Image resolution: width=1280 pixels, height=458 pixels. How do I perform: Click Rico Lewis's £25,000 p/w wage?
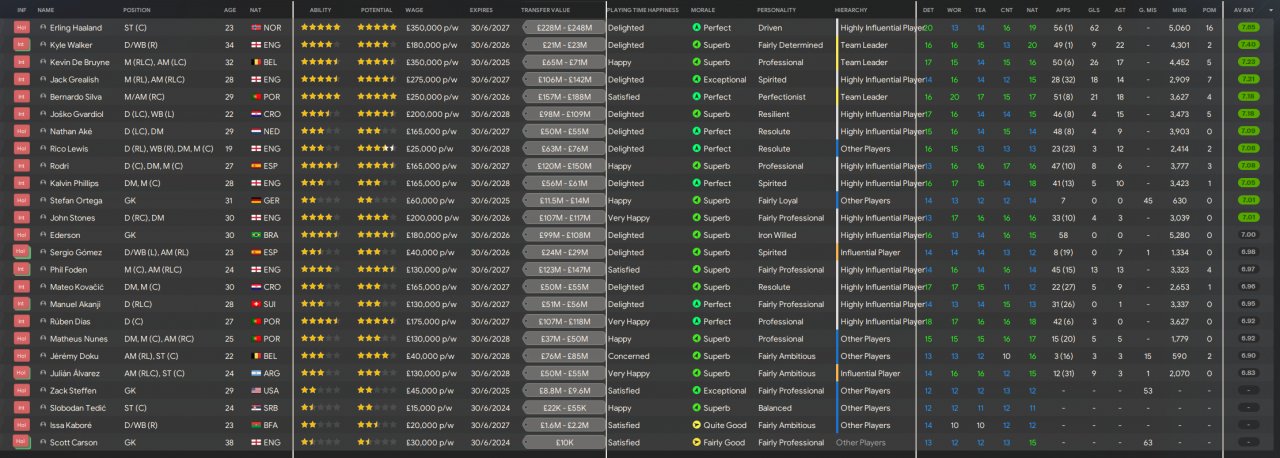pyautogui.click(x=432, y=149)
